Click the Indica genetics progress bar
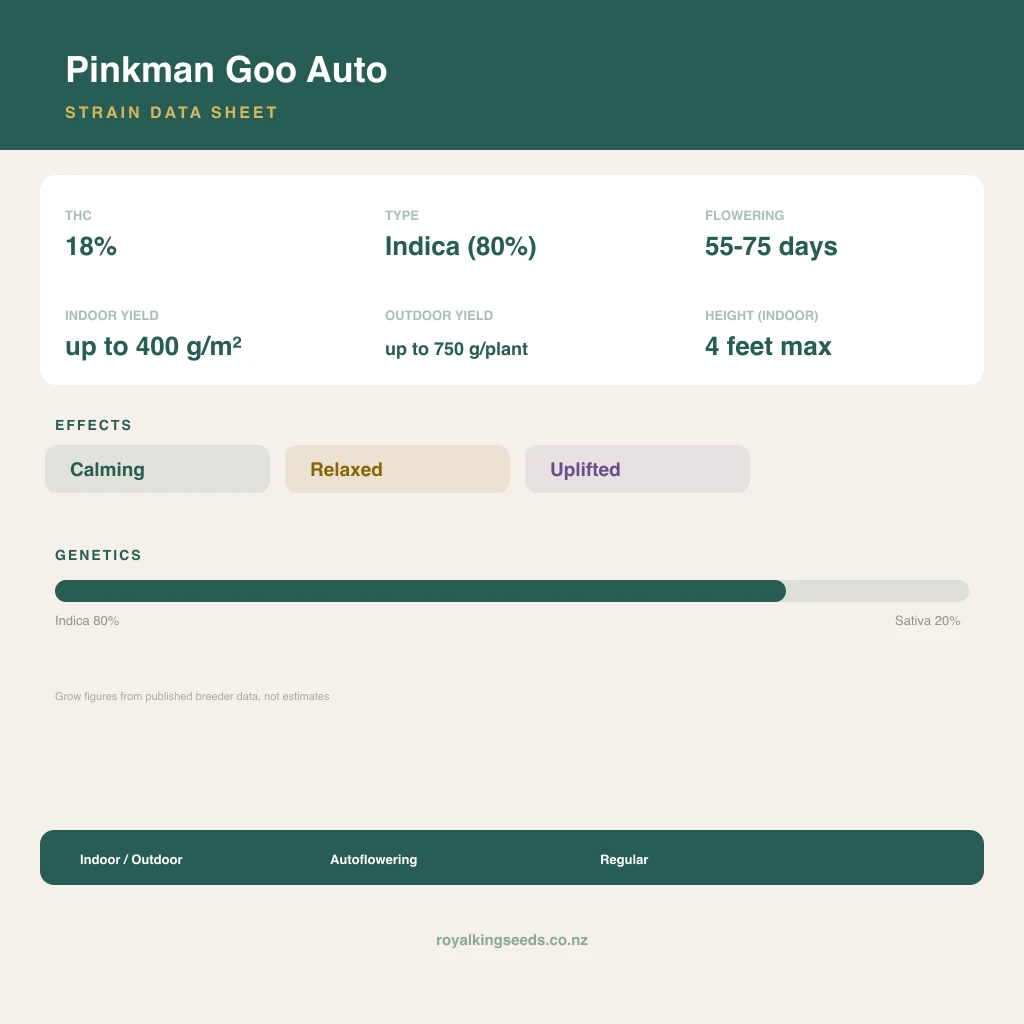The height and width of the screenshot is (1024, 1024). 421,591
